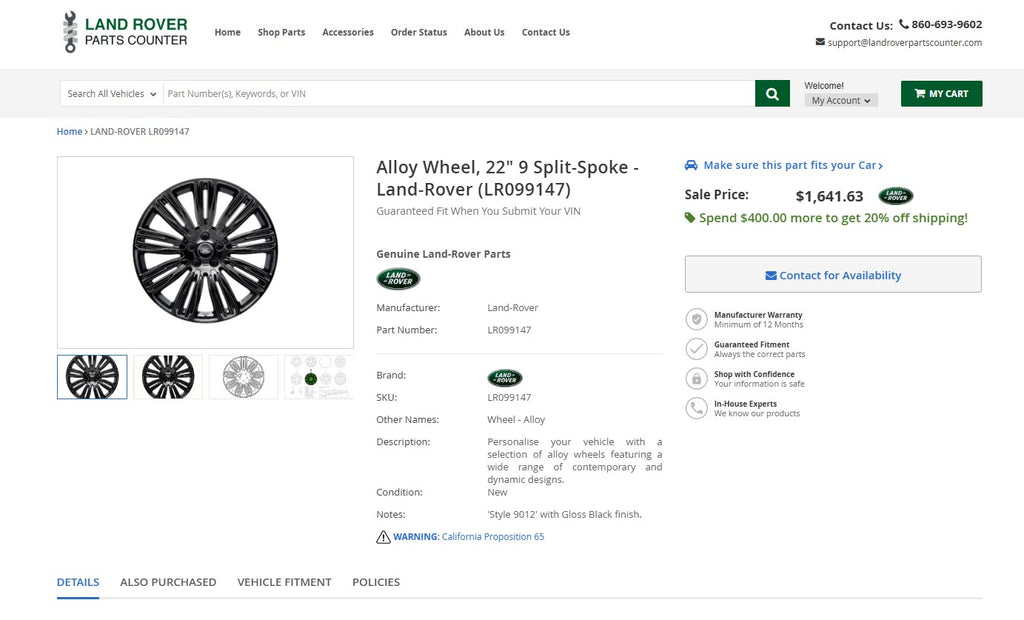Click the Land Rover badge in Brand row

(505, 378)
